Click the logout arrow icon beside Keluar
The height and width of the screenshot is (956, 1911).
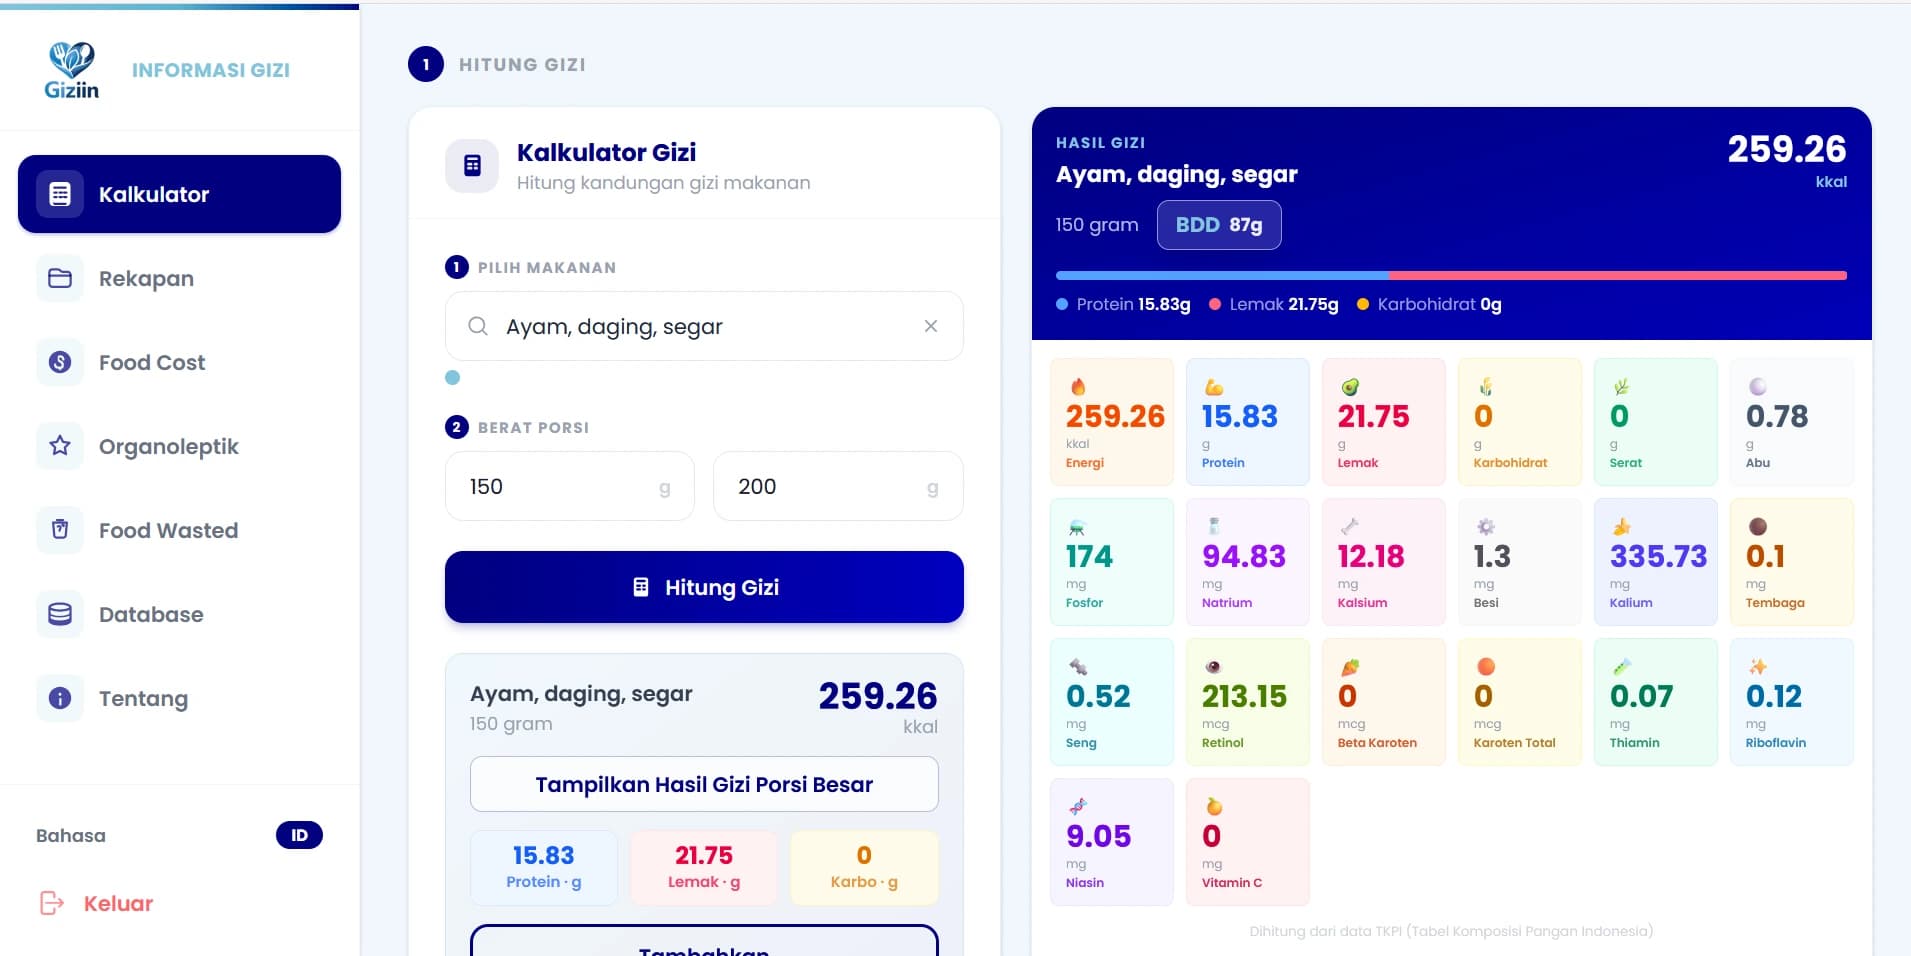click(x=50, y=903)
